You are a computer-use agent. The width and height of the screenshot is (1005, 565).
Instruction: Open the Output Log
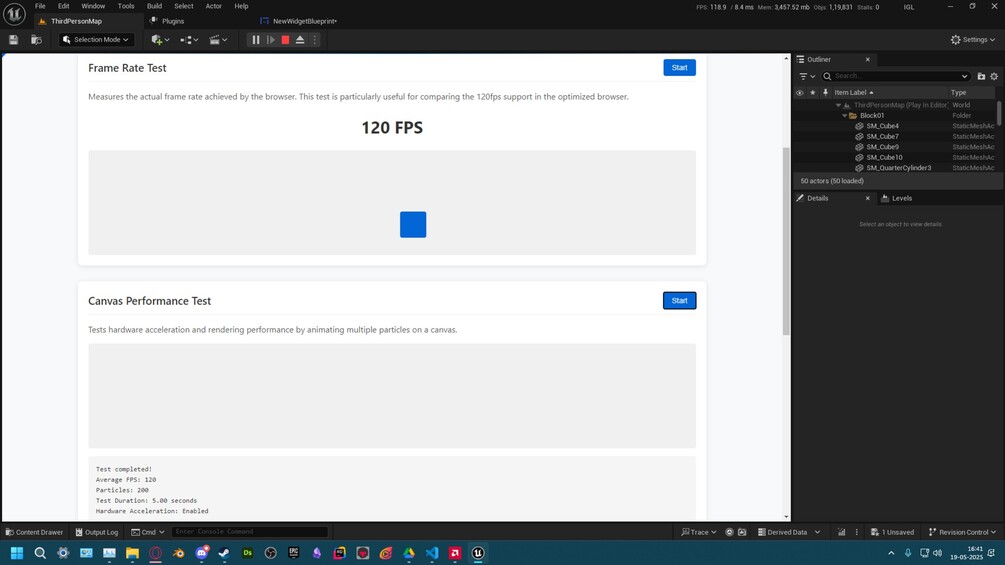[x=97, y=532]
